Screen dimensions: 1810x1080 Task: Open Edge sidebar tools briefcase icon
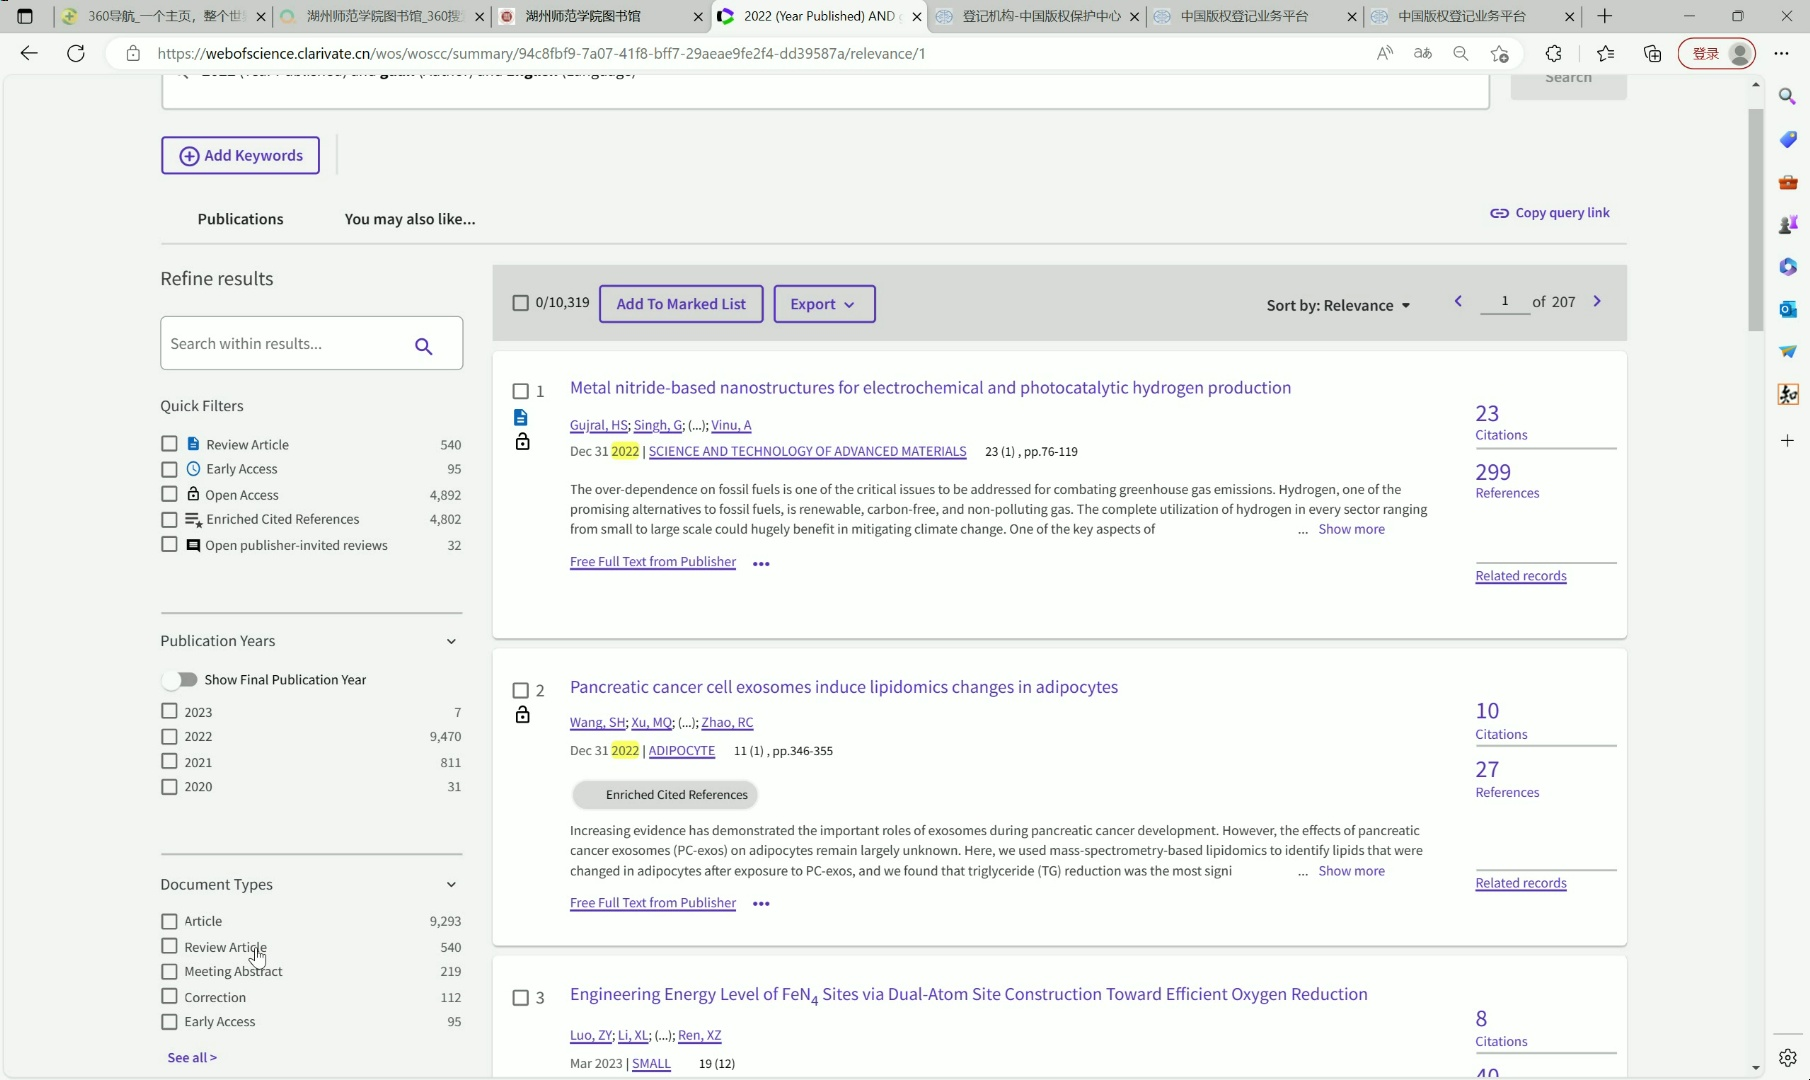tap(1788, 182)
